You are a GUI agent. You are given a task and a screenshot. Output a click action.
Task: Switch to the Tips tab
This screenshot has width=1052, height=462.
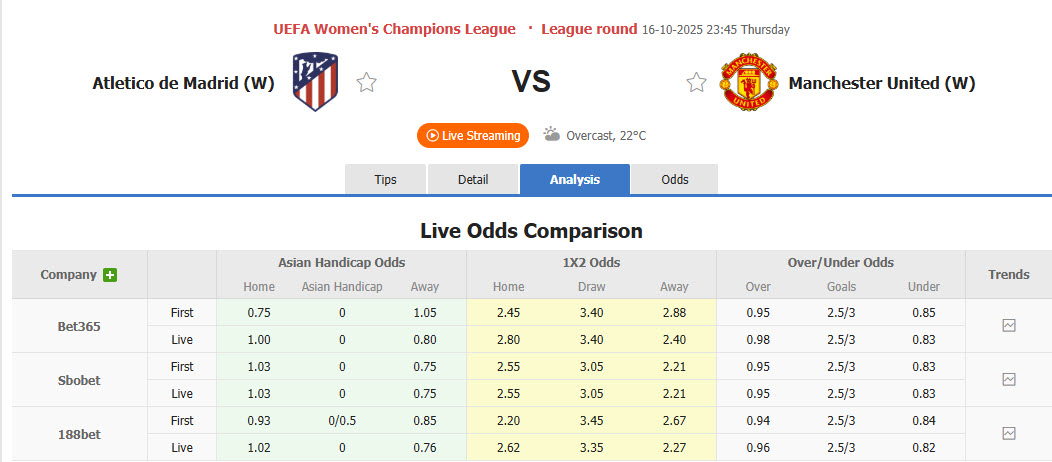coord(385,180)
